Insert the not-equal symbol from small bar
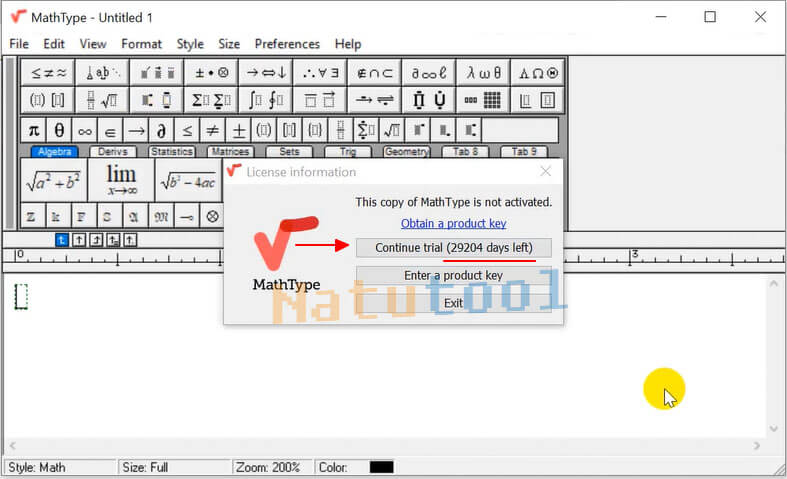Screen dimensions: 787x479 pos(213,131)
